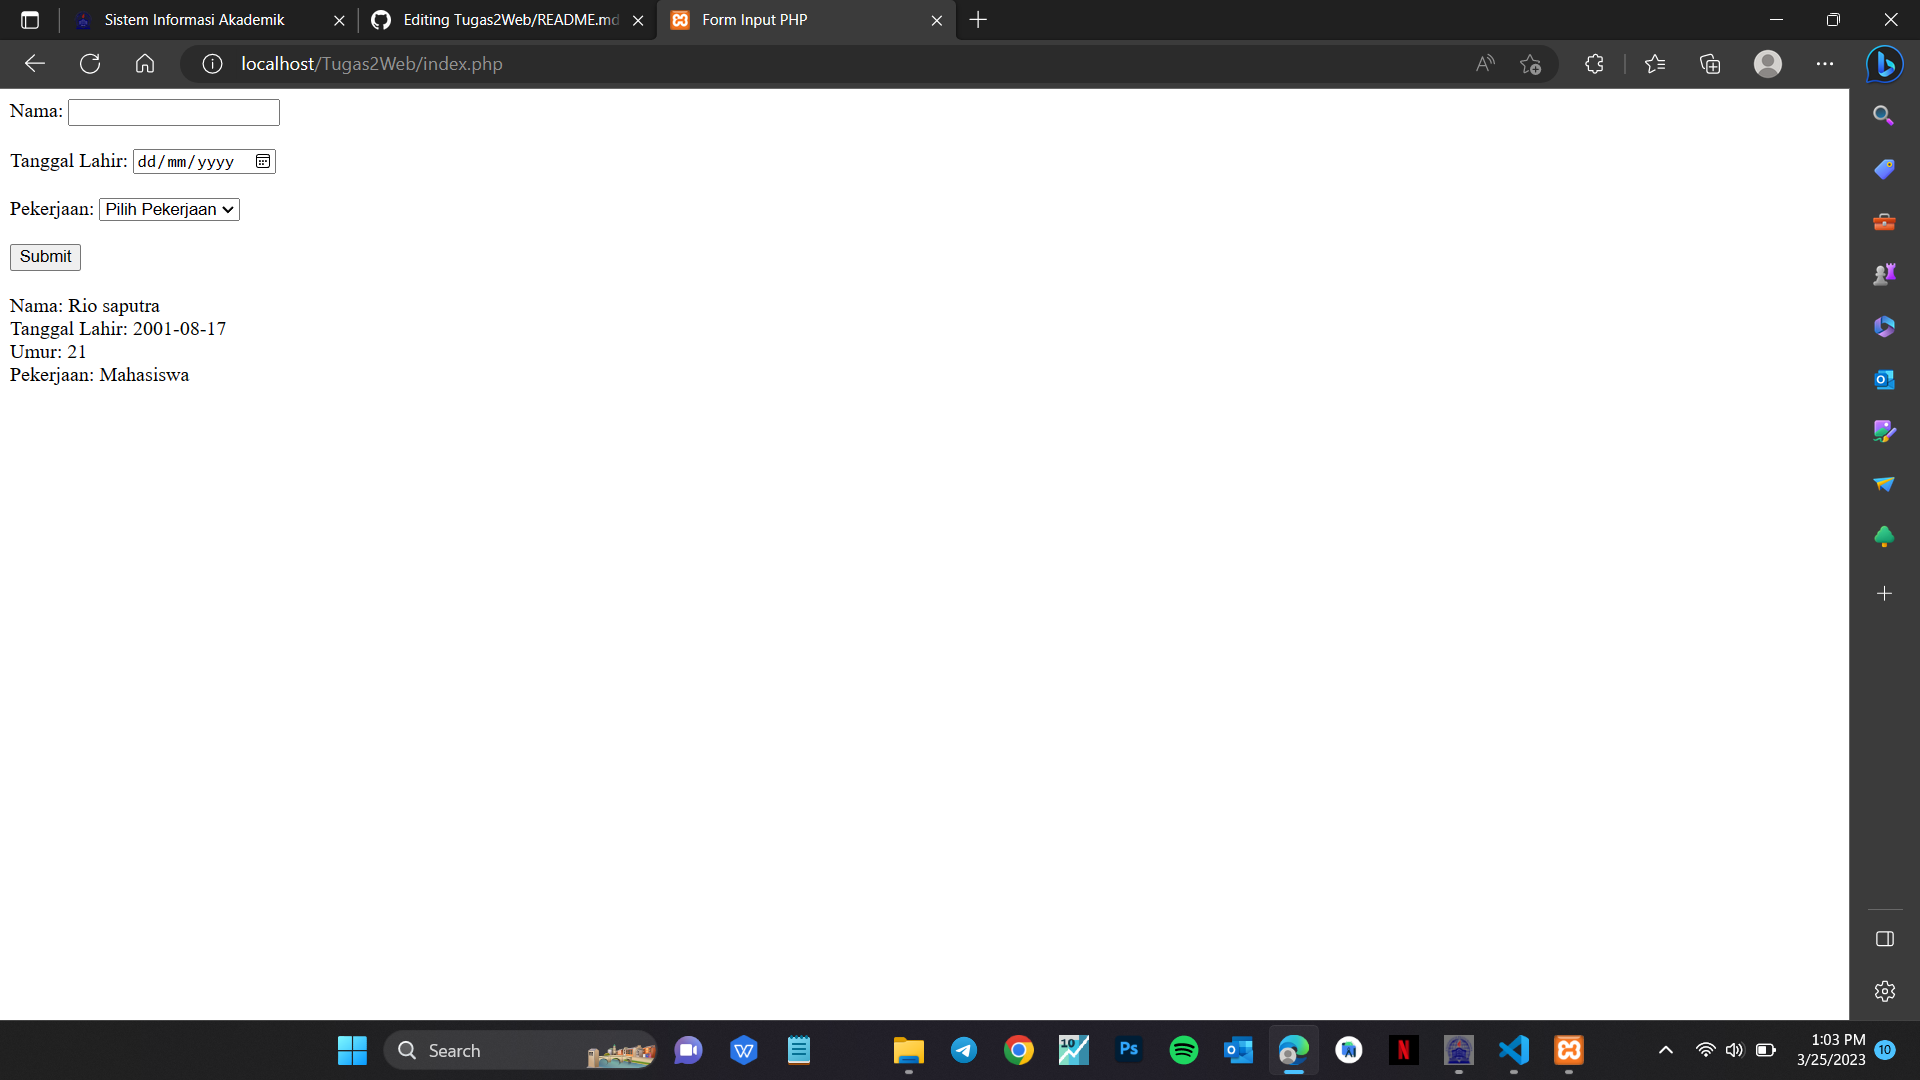Click the Submit button
The image size is (1920, 1080).
tap(44, 257)
